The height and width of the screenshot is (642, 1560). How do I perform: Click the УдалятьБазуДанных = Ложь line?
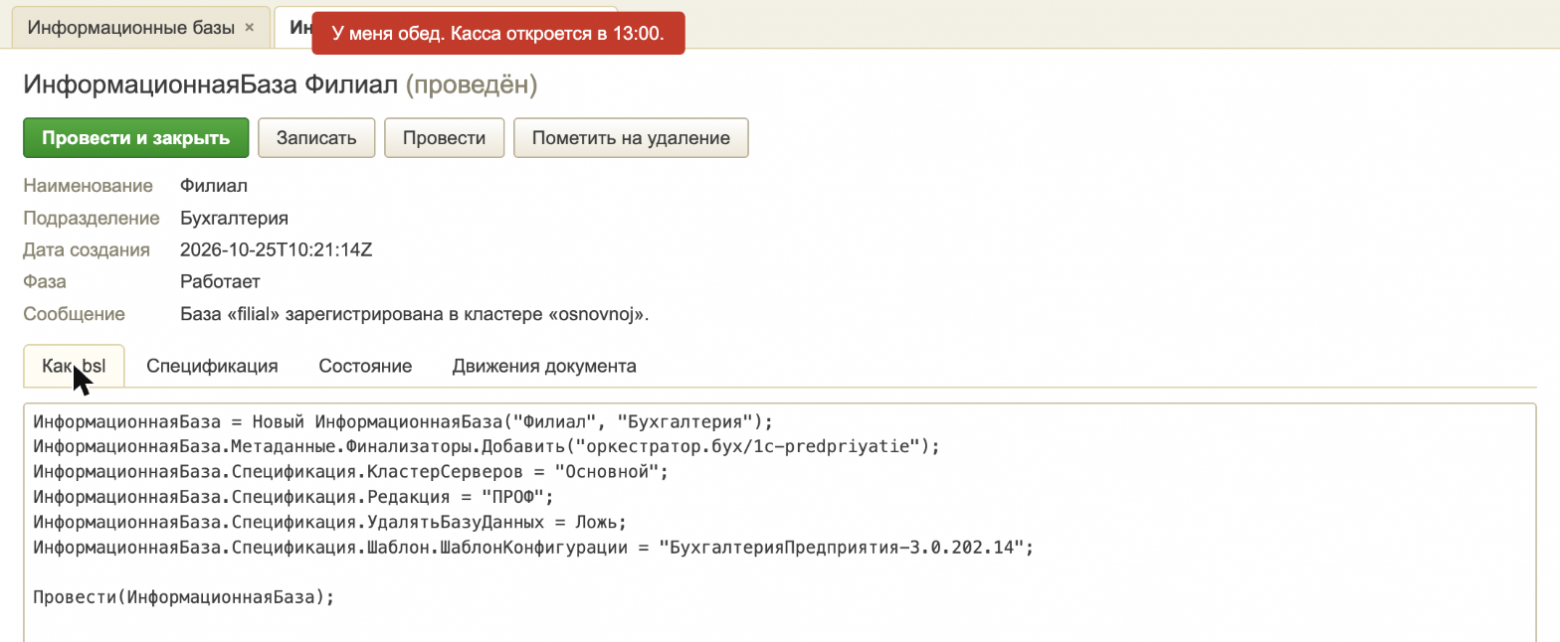pyautogui.click(x=330, y=522)
